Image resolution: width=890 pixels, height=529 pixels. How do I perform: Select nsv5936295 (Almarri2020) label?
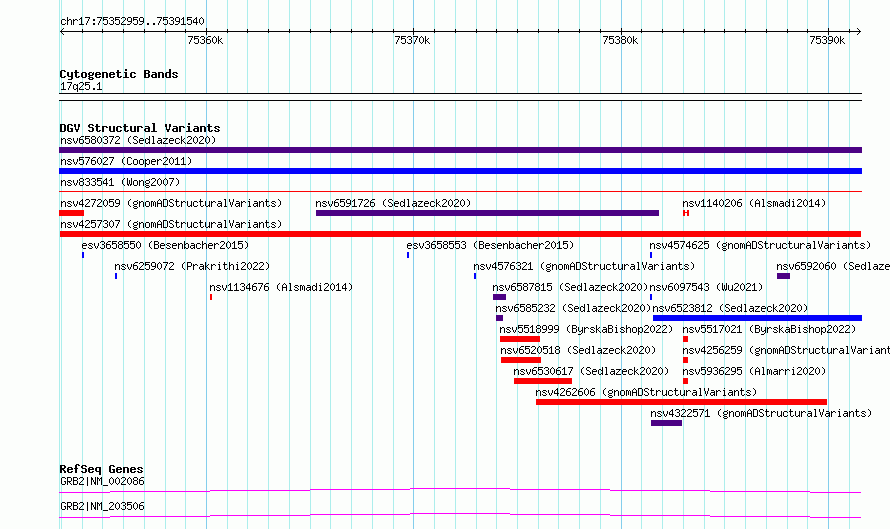tap(754, 371)
